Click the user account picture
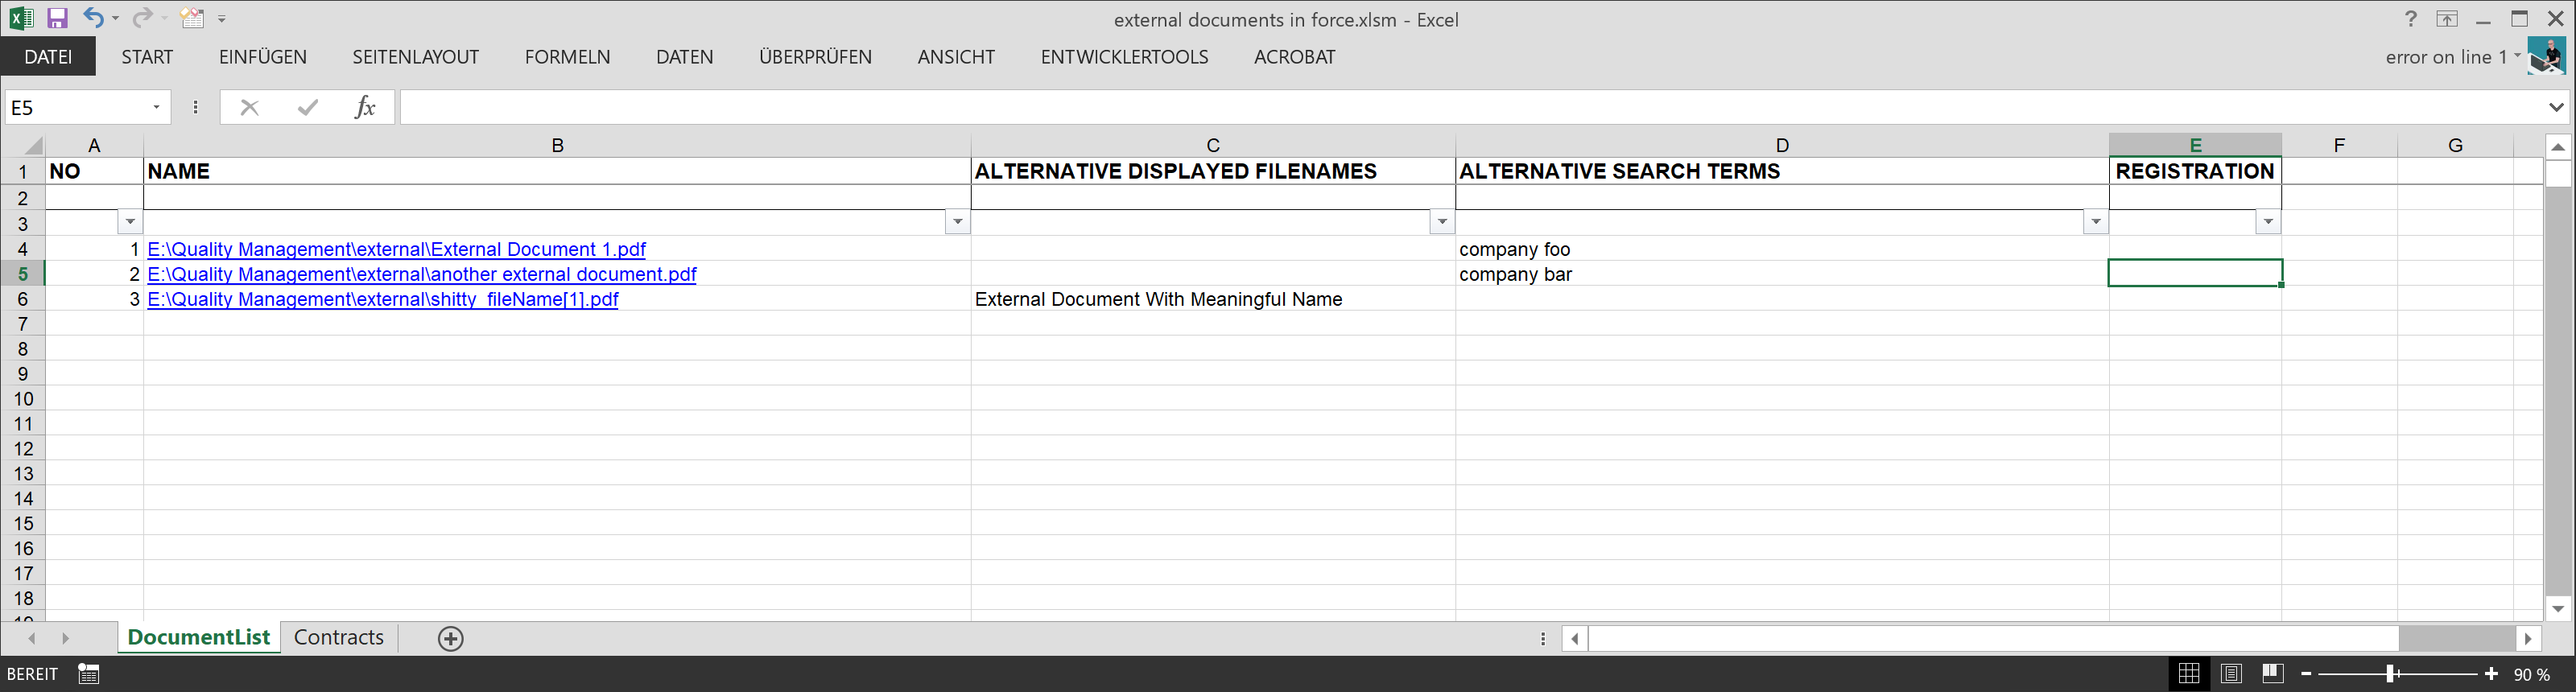The height and width of the screenshot is (692, 2576). [x=2546, y=56]
